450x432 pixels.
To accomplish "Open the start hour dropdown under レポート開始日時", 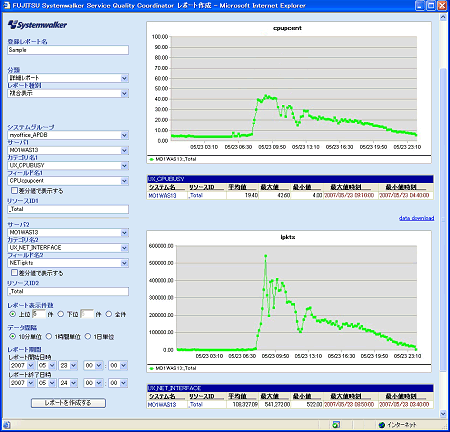I will 93,366.
